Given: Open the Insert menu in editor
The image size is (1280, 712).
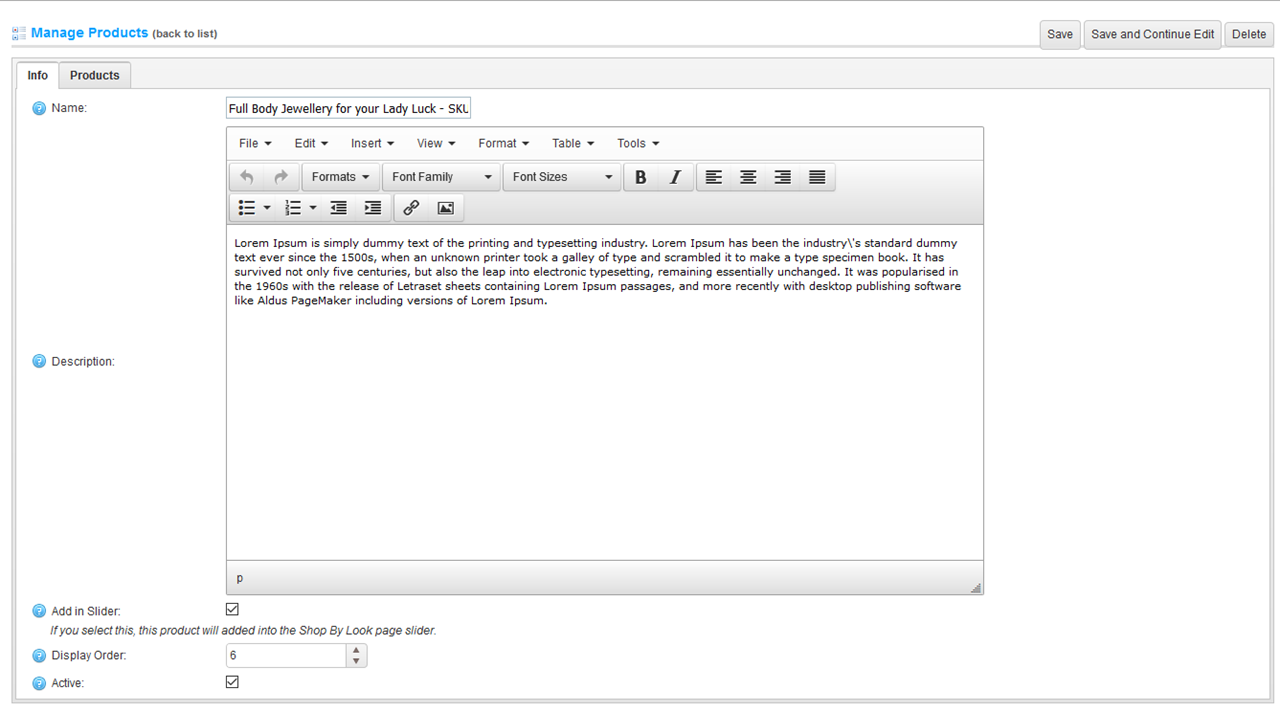Looking at the screenshot, I should coord(372,143).
